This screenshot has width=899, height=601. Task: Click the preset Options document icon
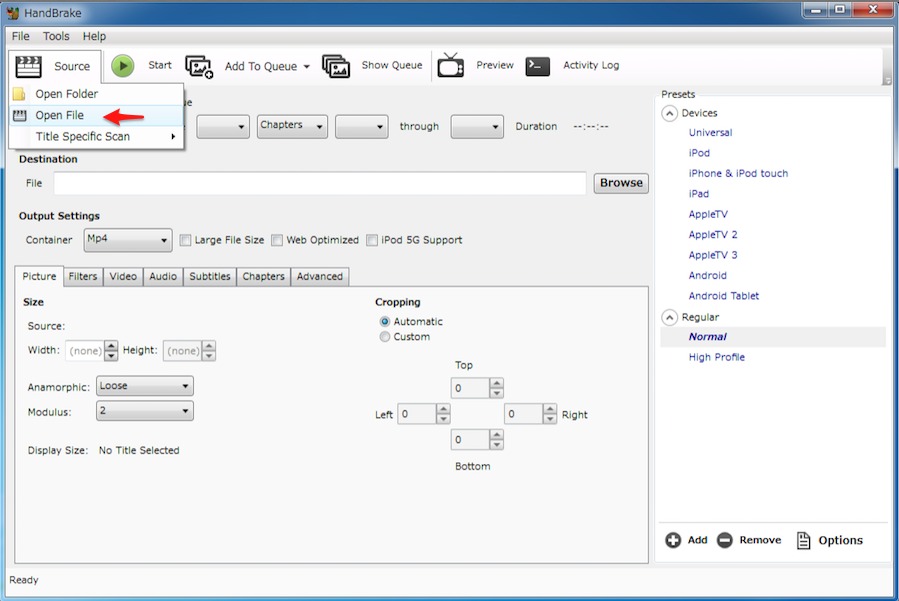coord(804,540)
